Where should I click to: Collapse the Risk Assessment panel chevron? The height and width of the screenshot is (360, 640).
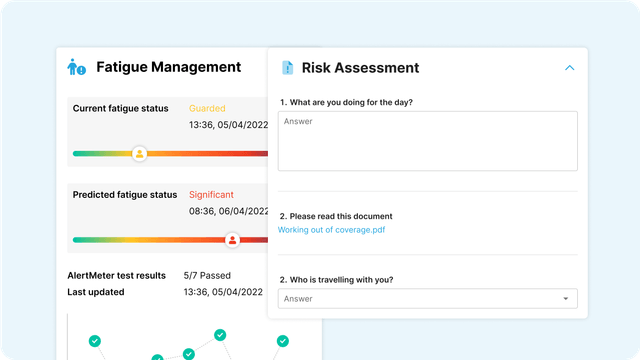click(569, 68)
